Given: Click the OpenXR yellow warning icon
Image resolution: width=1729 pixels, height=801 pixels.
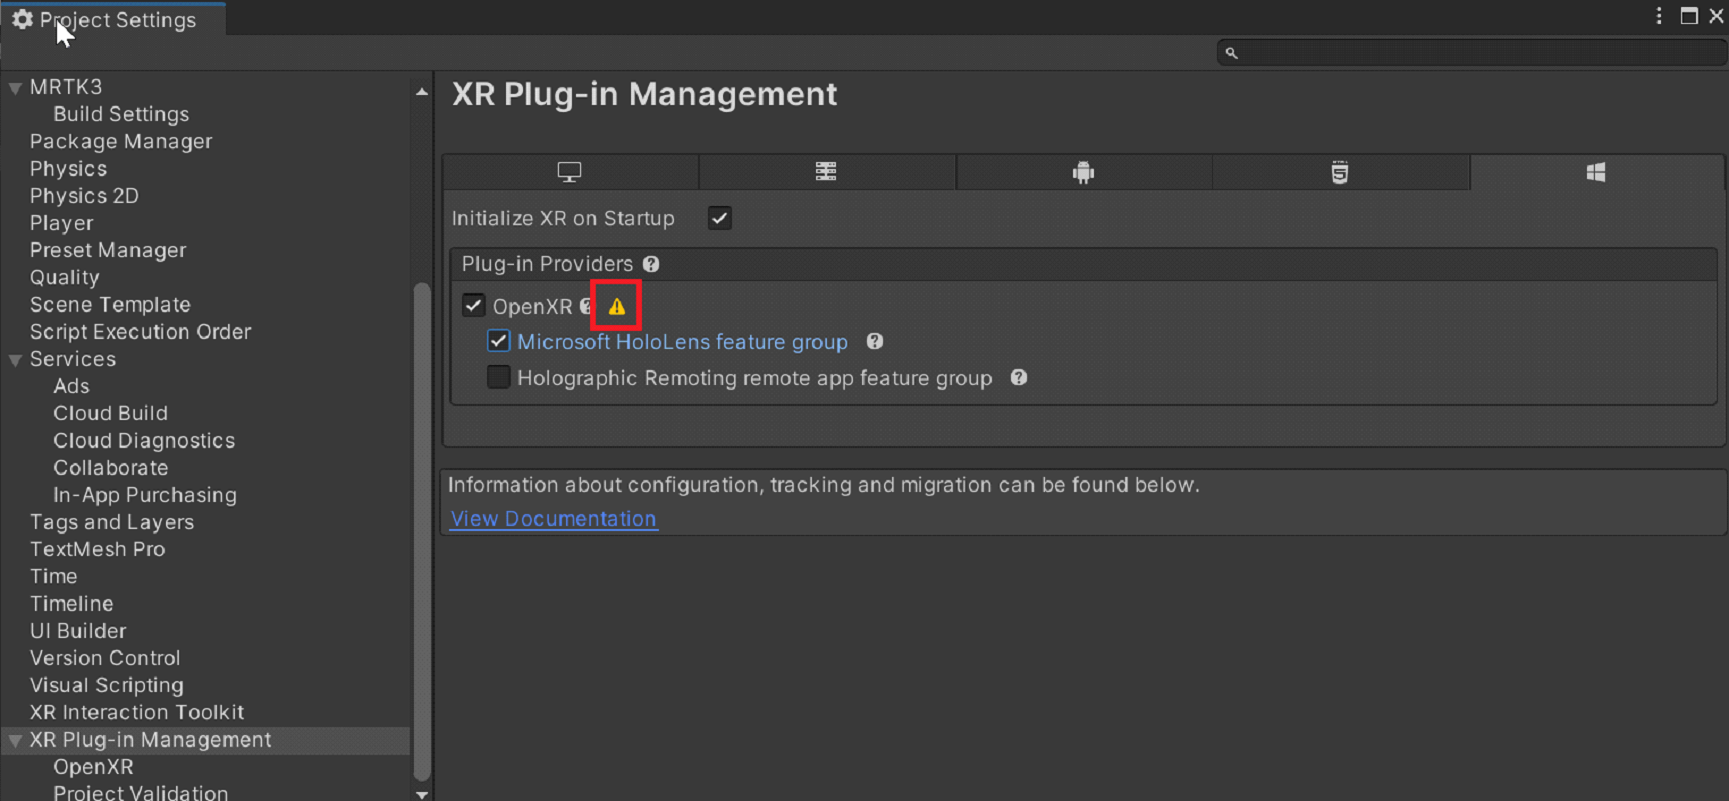Looking at the screenshot, I should click(x=616, y=307).
